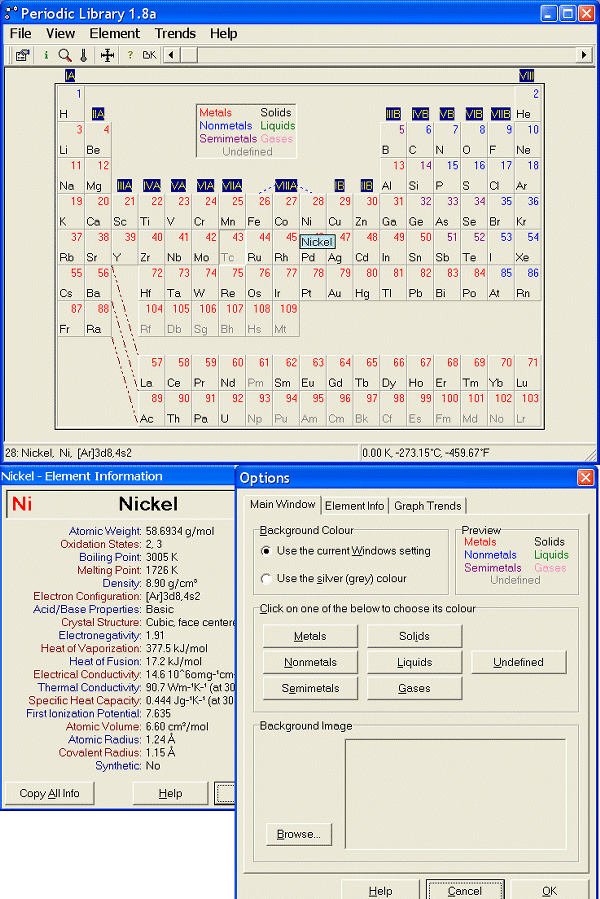This screenshot has height=899, width=600.
Task: Click Help in Nickel Element Information window
Action: point(170,793)
